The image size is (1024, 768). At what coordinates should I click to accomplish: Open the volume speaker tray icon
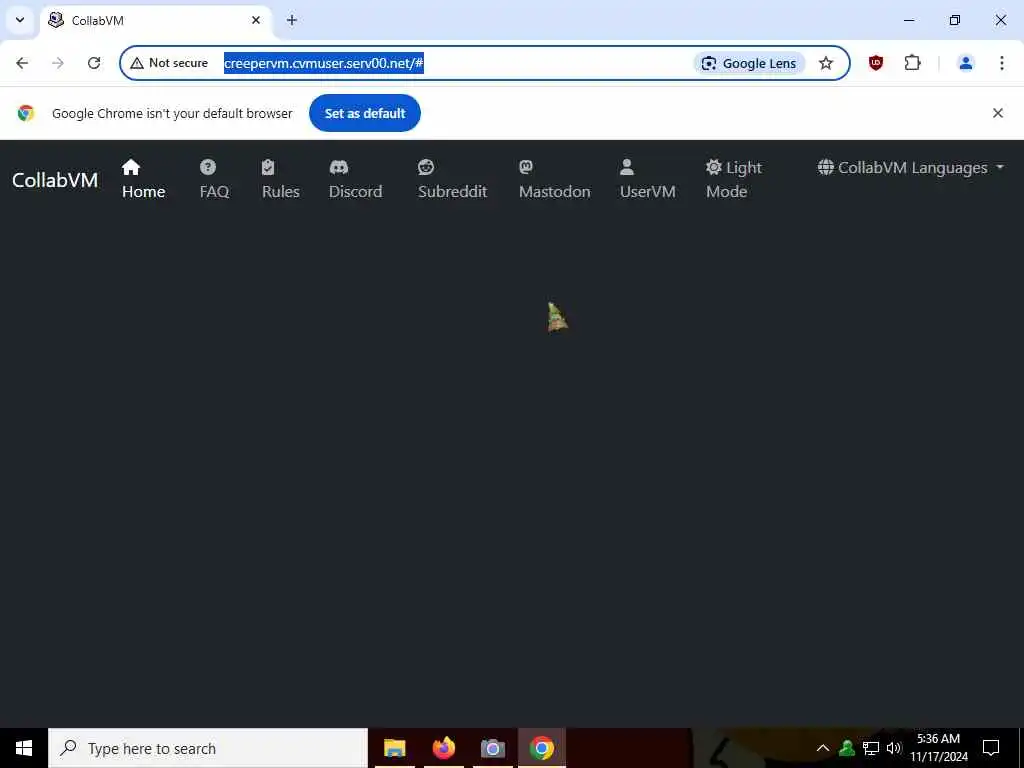pos(893,748)
